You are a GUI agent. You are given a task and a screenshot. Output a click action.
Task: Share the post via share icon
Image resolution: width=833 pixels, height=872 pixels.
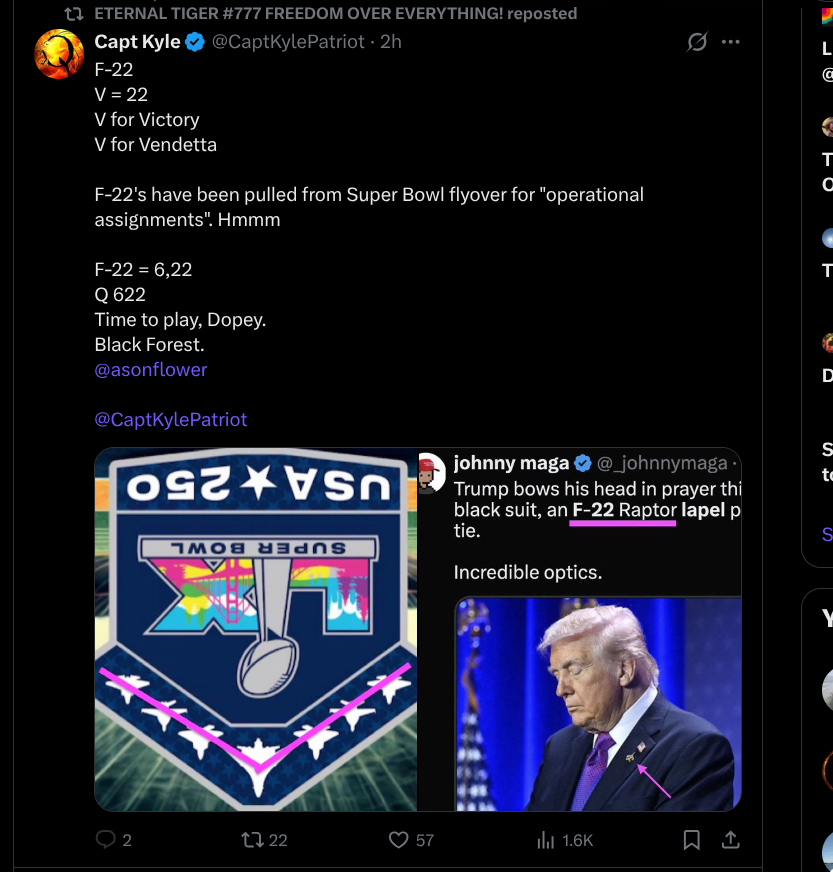coord(730,840)
